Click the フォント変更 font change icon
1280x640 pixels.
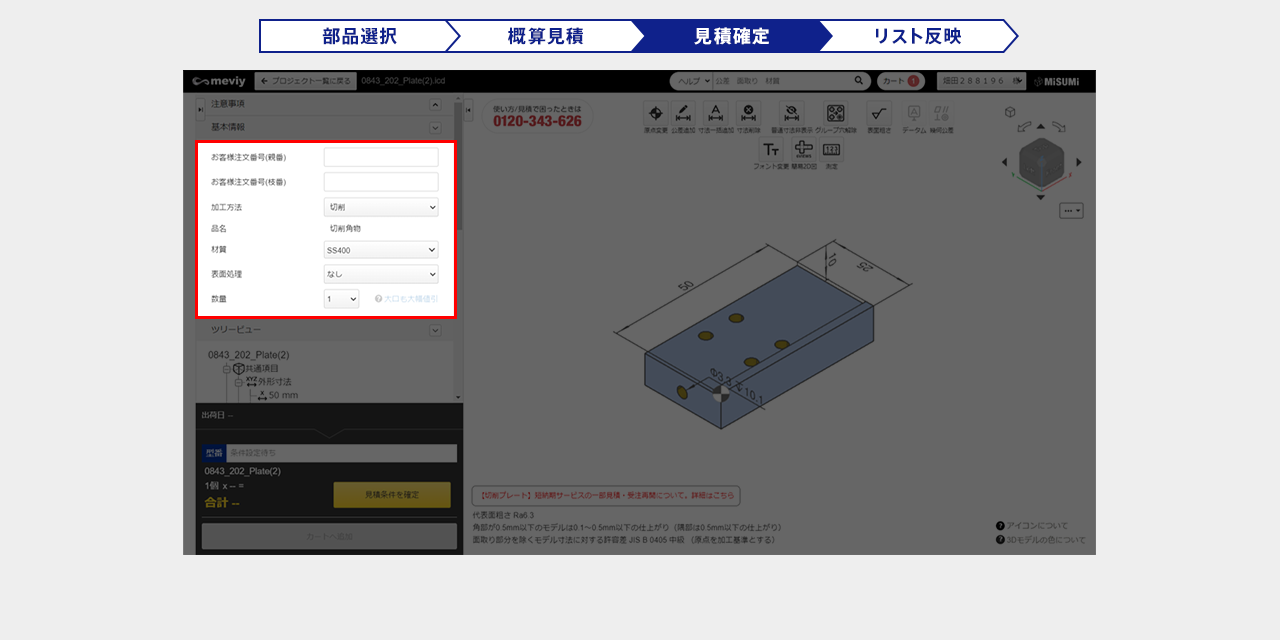point(771,150)
